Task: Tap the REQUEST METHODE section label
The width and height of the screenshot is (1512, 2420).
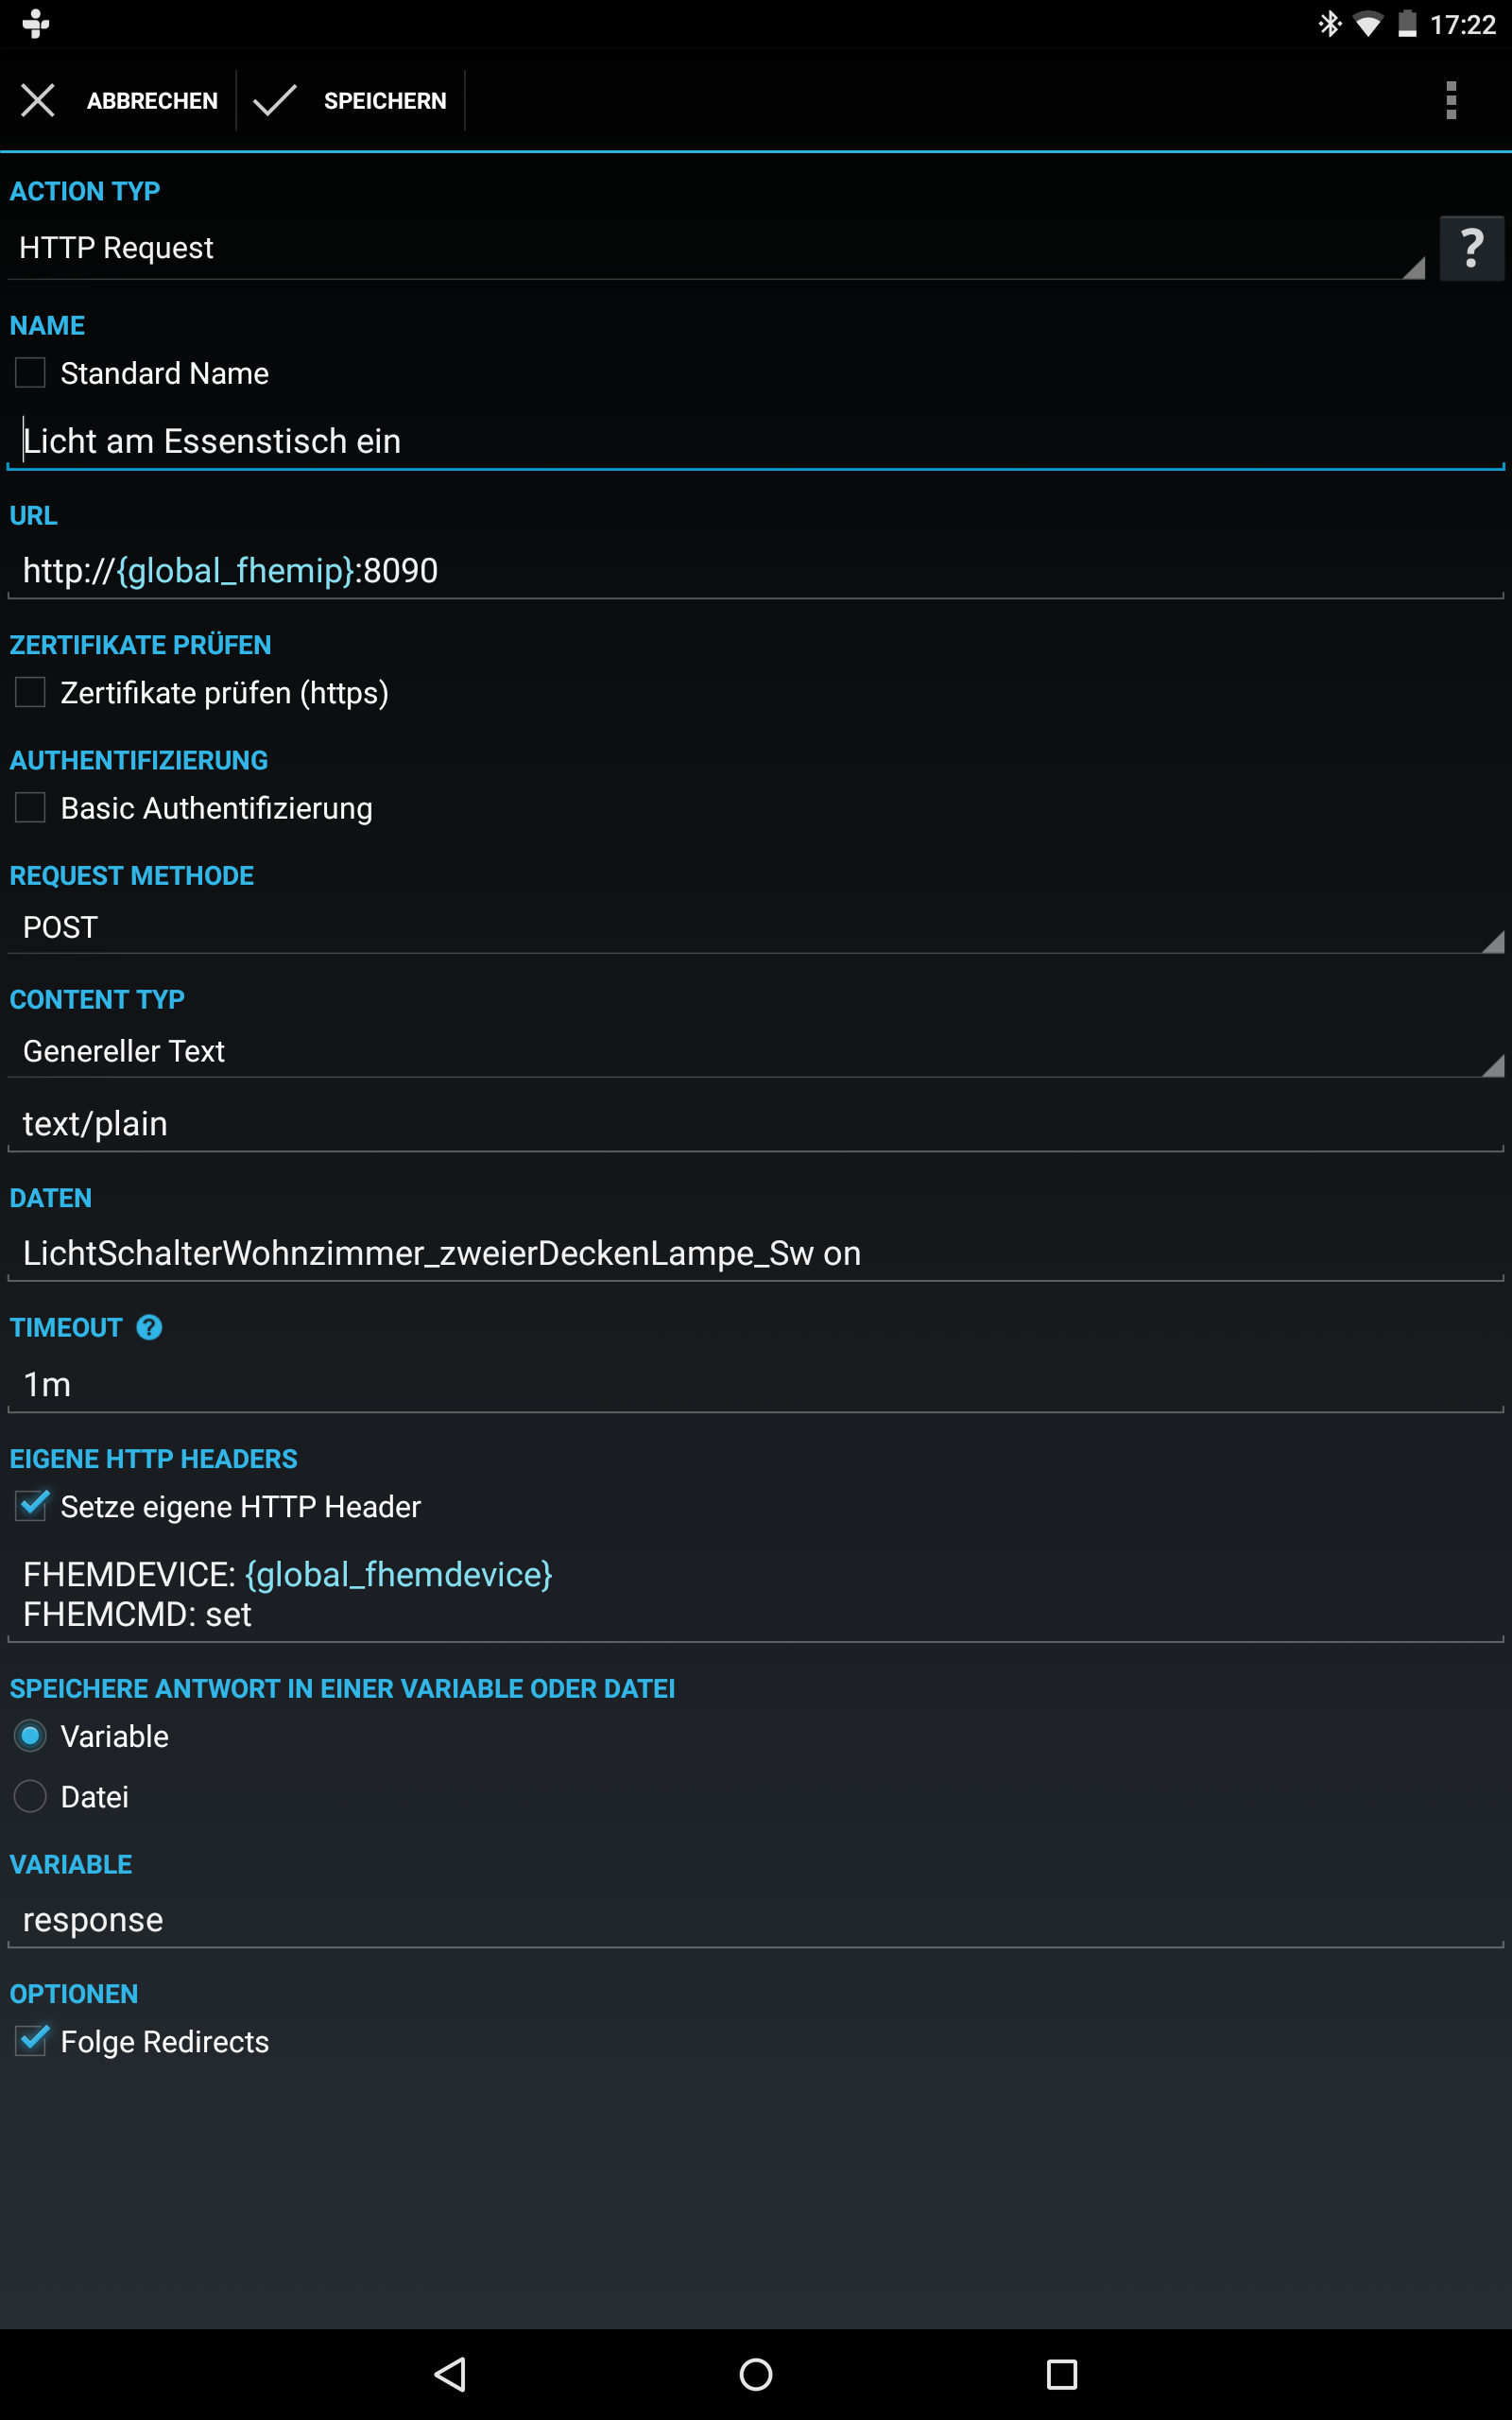Action: [132, 876]
